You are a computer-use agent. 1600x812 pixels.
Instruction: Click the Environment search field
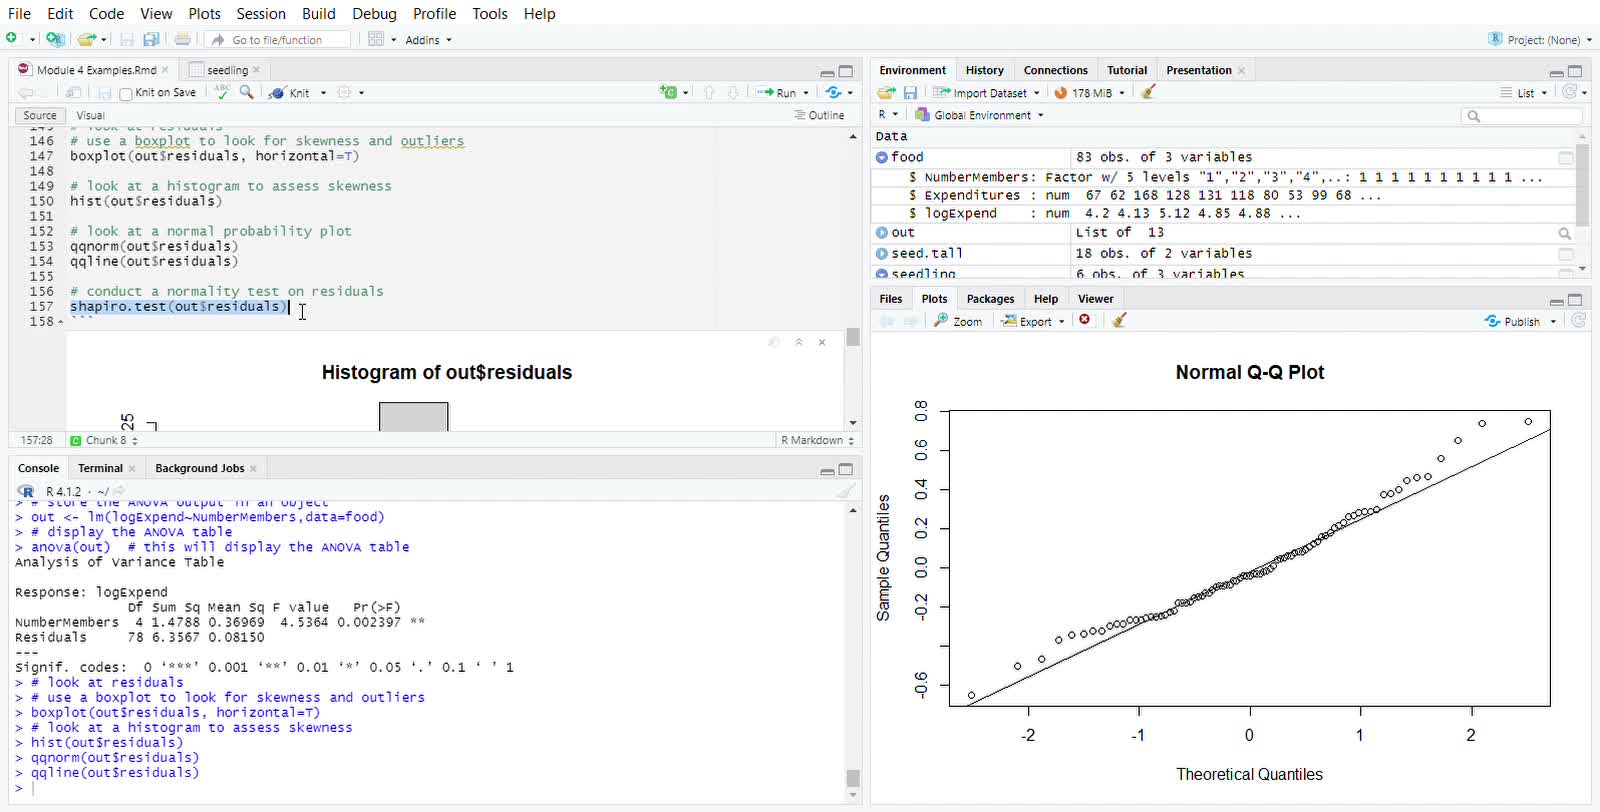1522,116
